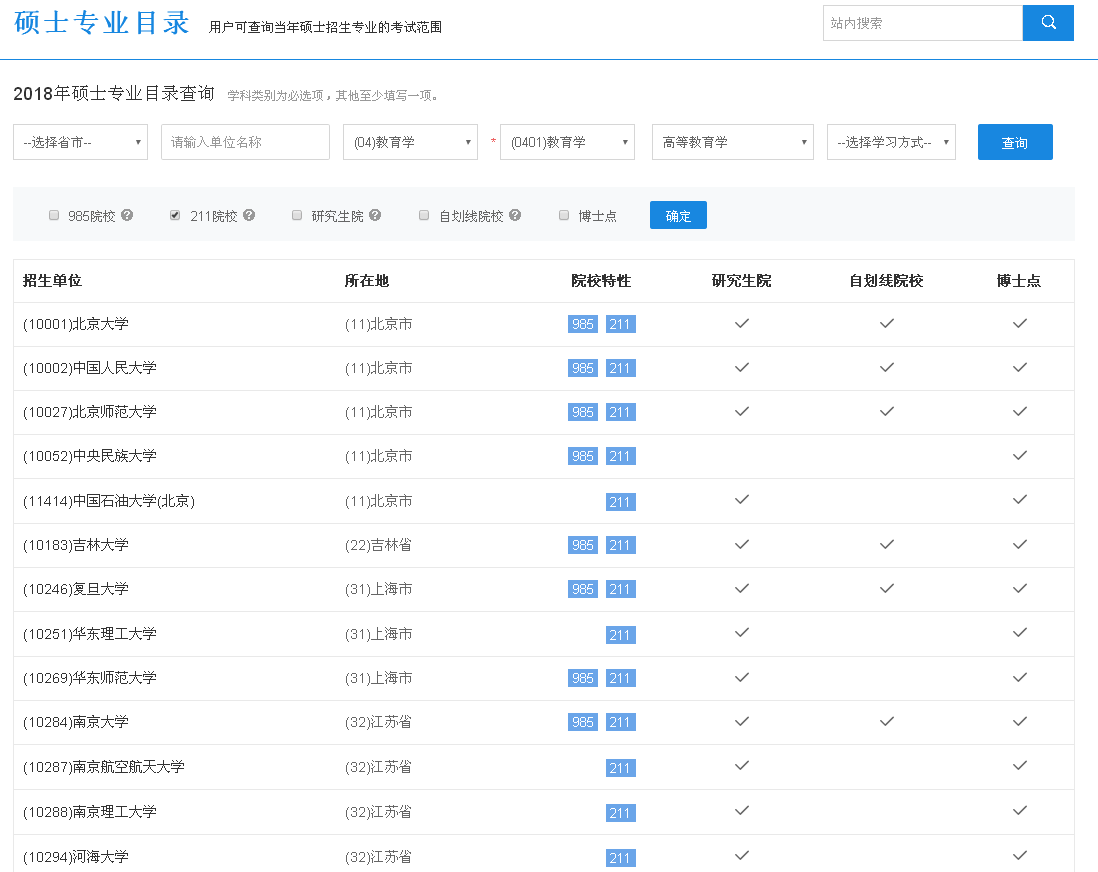Expand the 选择学习方式 dropdown
Image resolution: width=1098 pixels, height=872 pixels.
pyautogui.click(x=890, y=141)
